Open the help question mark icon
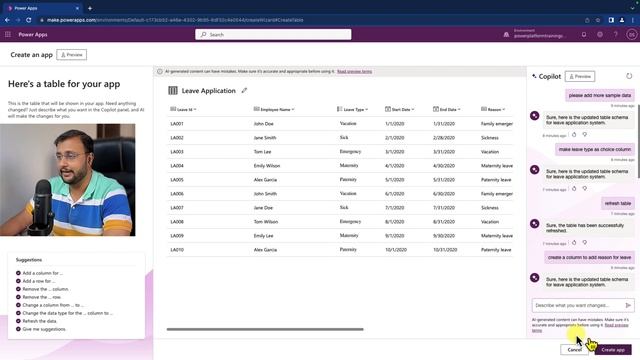This screenshot has width=640, height=360. pos(616,35)
